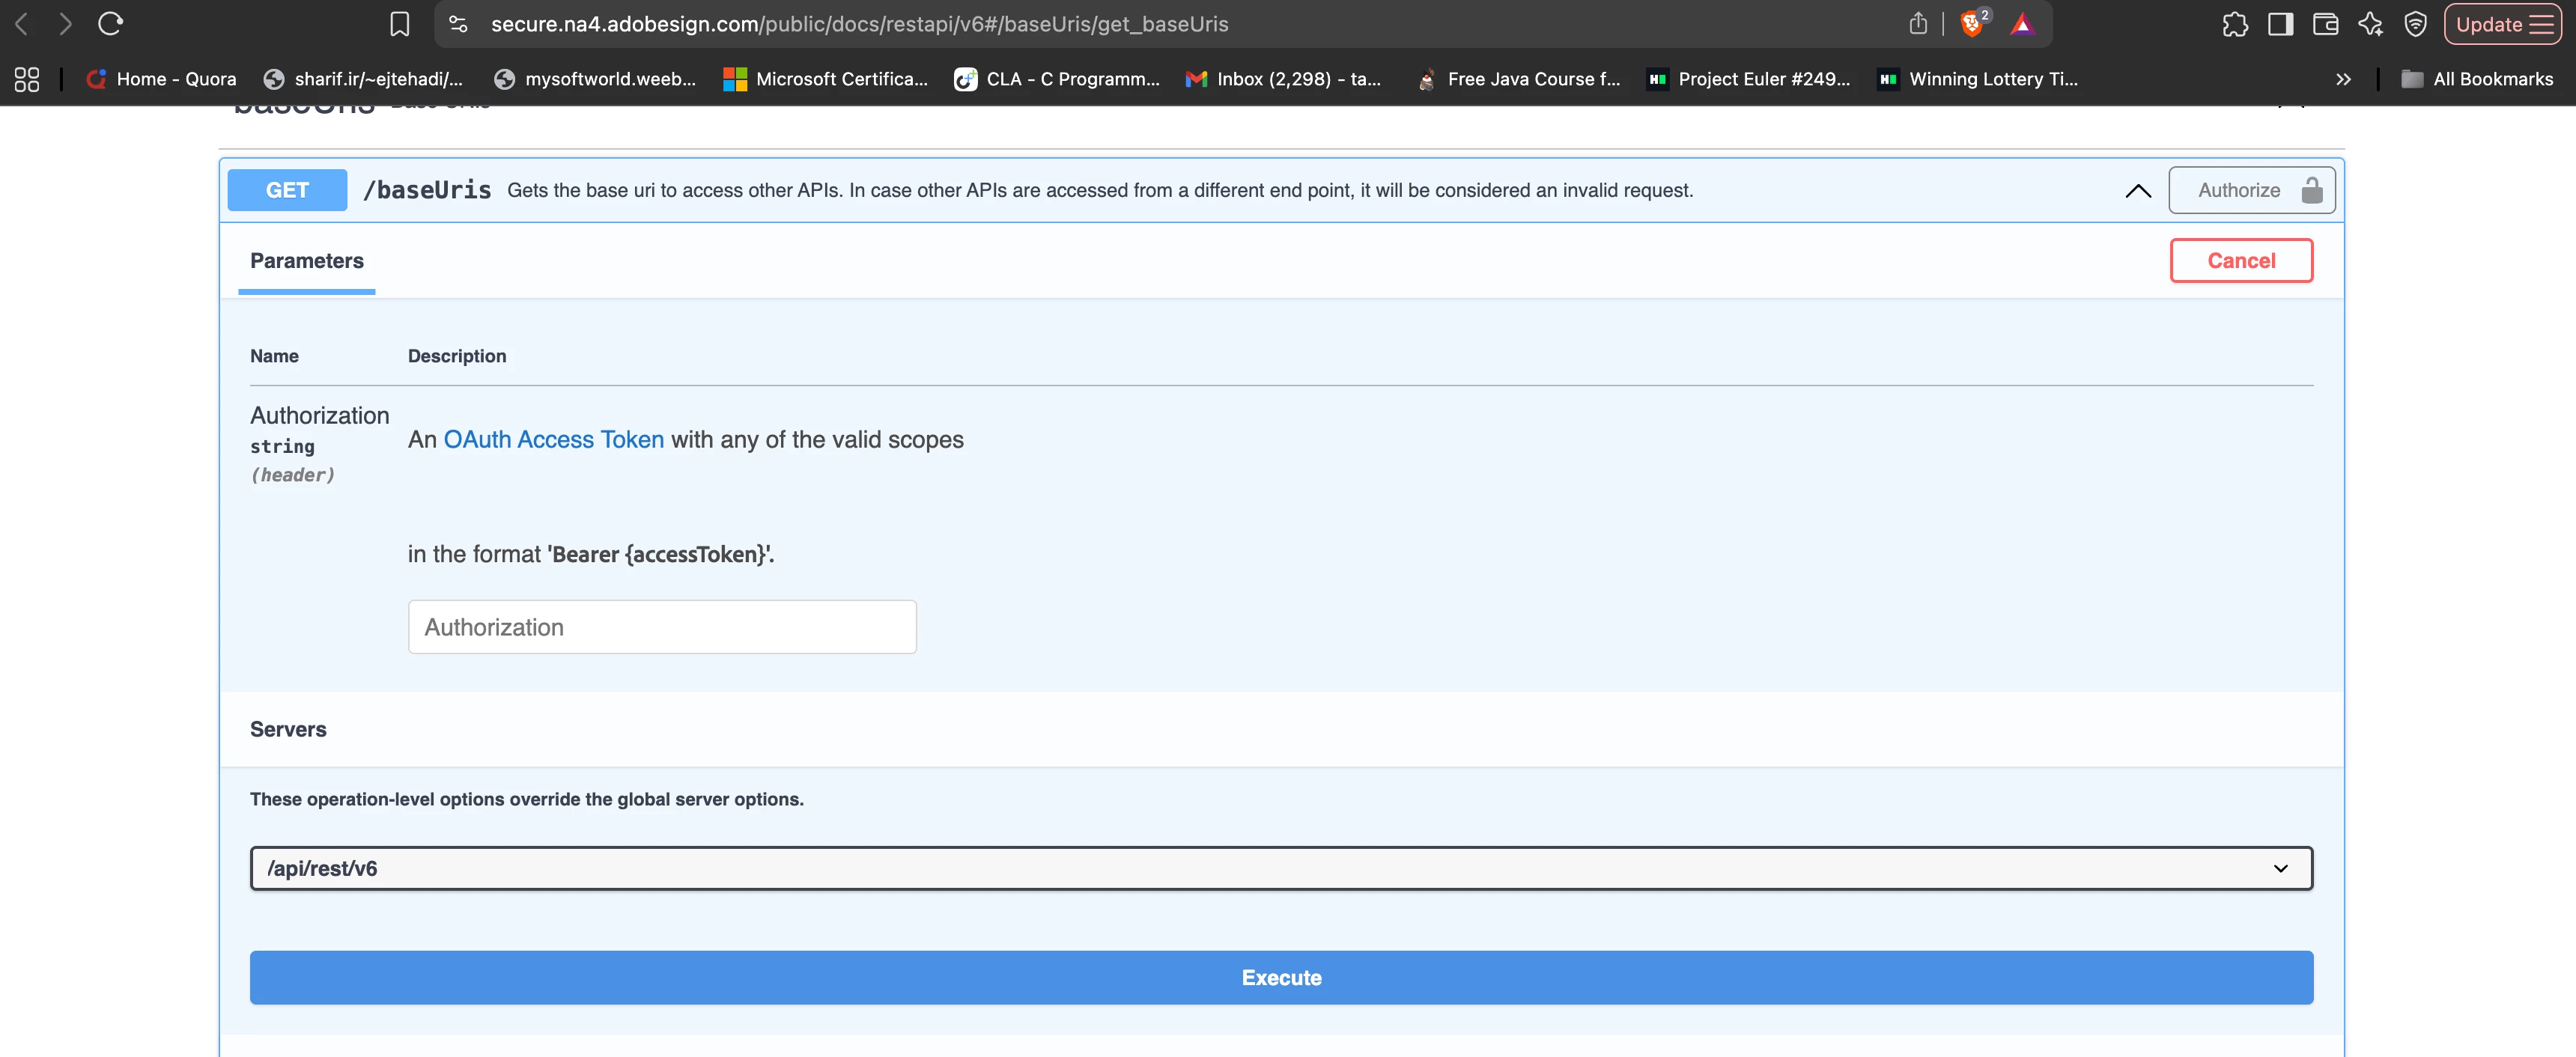Viewport: 2576px width, 1057px height.
Task: Click the share page icon
Action: [1917, 24]
